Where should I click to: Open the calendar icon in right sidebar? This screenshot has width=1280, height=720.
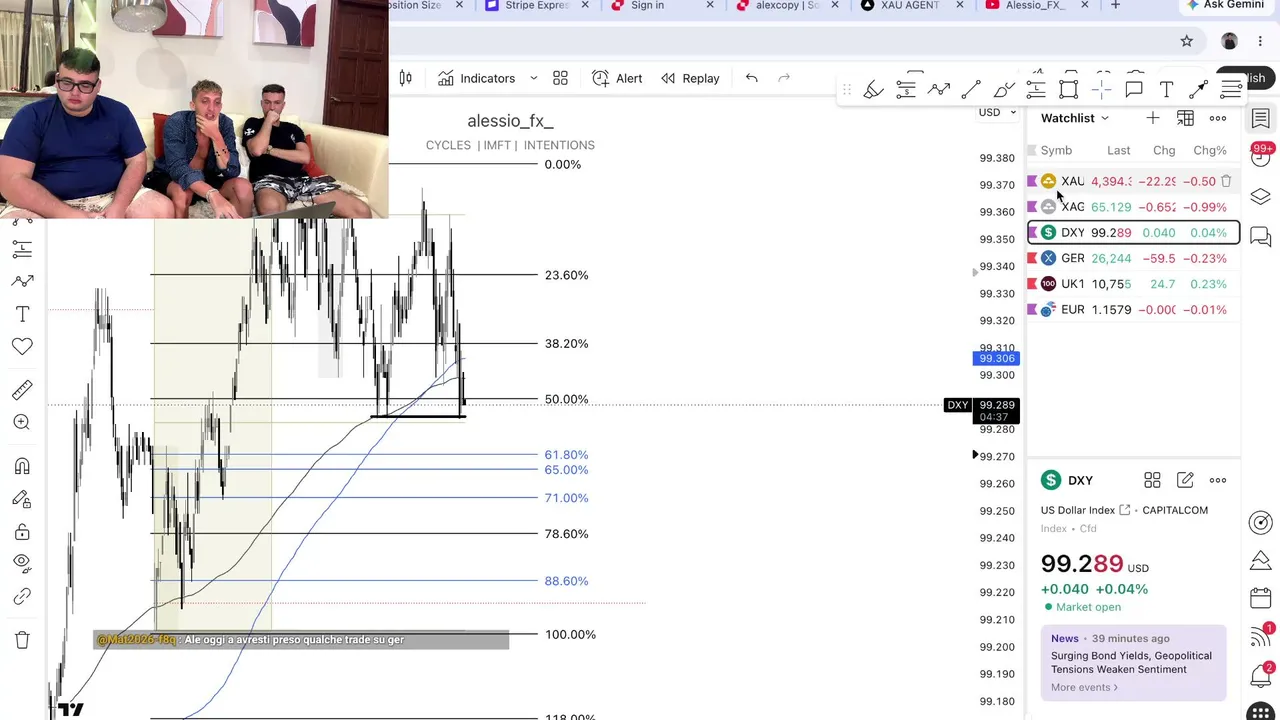point(1260,598)
